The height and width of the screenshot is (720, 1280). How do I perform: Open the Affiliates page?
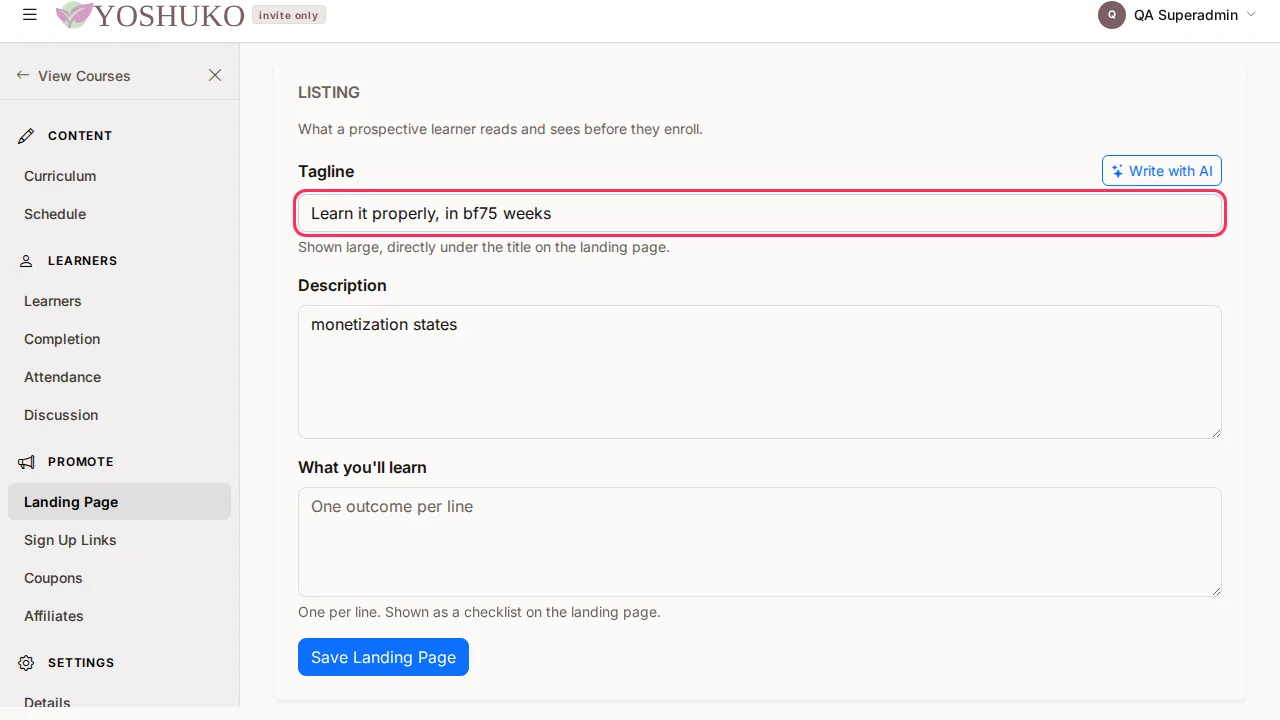pyautogui.click(x=54, y=616)
